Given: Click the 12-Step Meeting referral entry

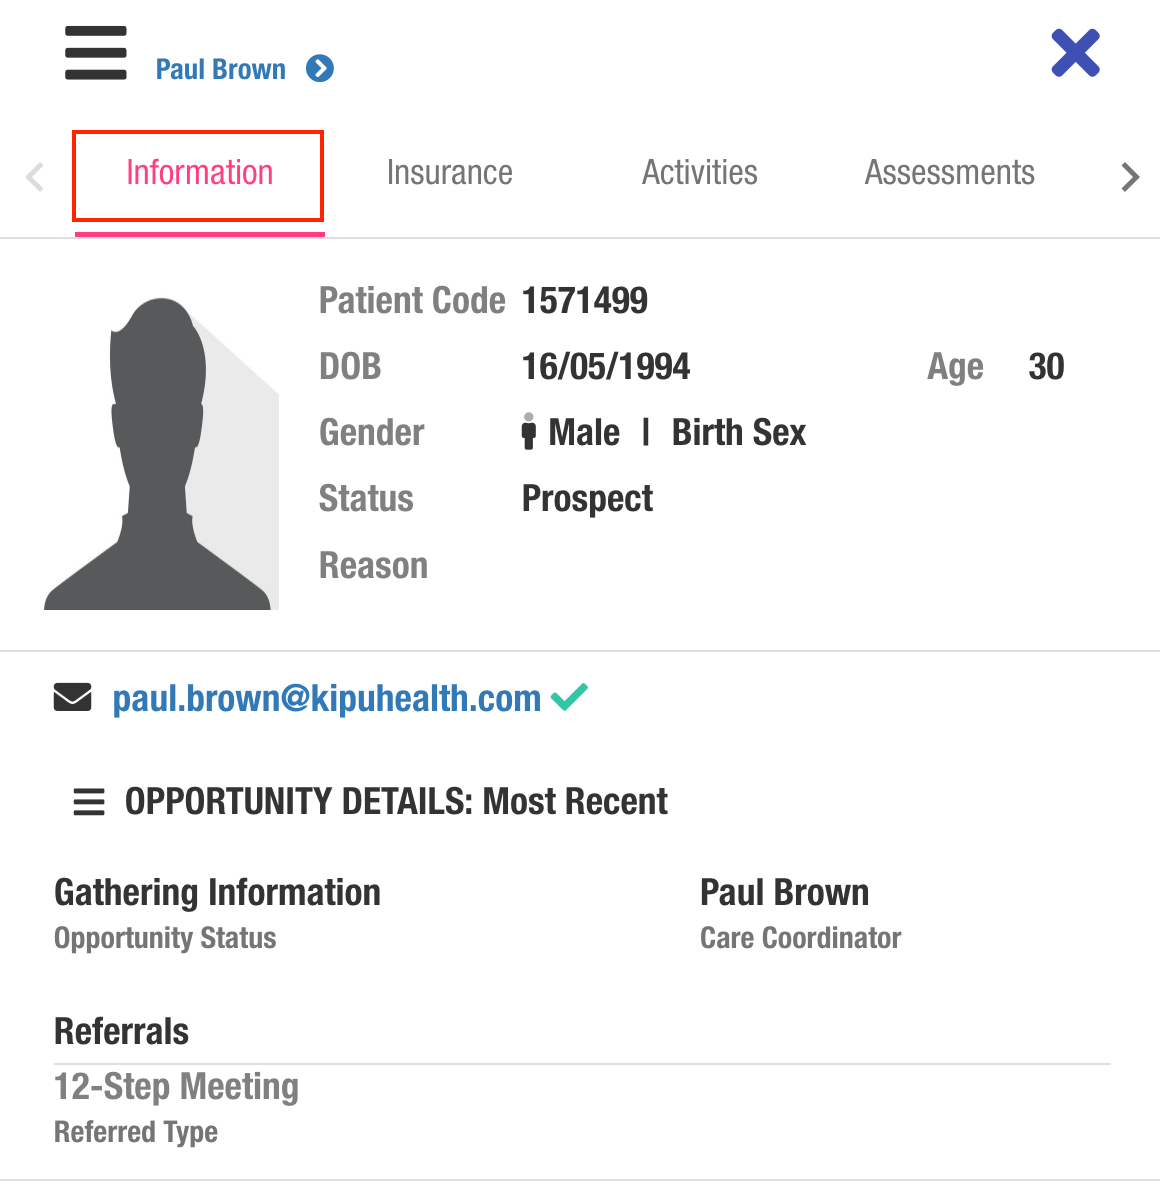Looking at the screenshot, I should pos(176,1087).
